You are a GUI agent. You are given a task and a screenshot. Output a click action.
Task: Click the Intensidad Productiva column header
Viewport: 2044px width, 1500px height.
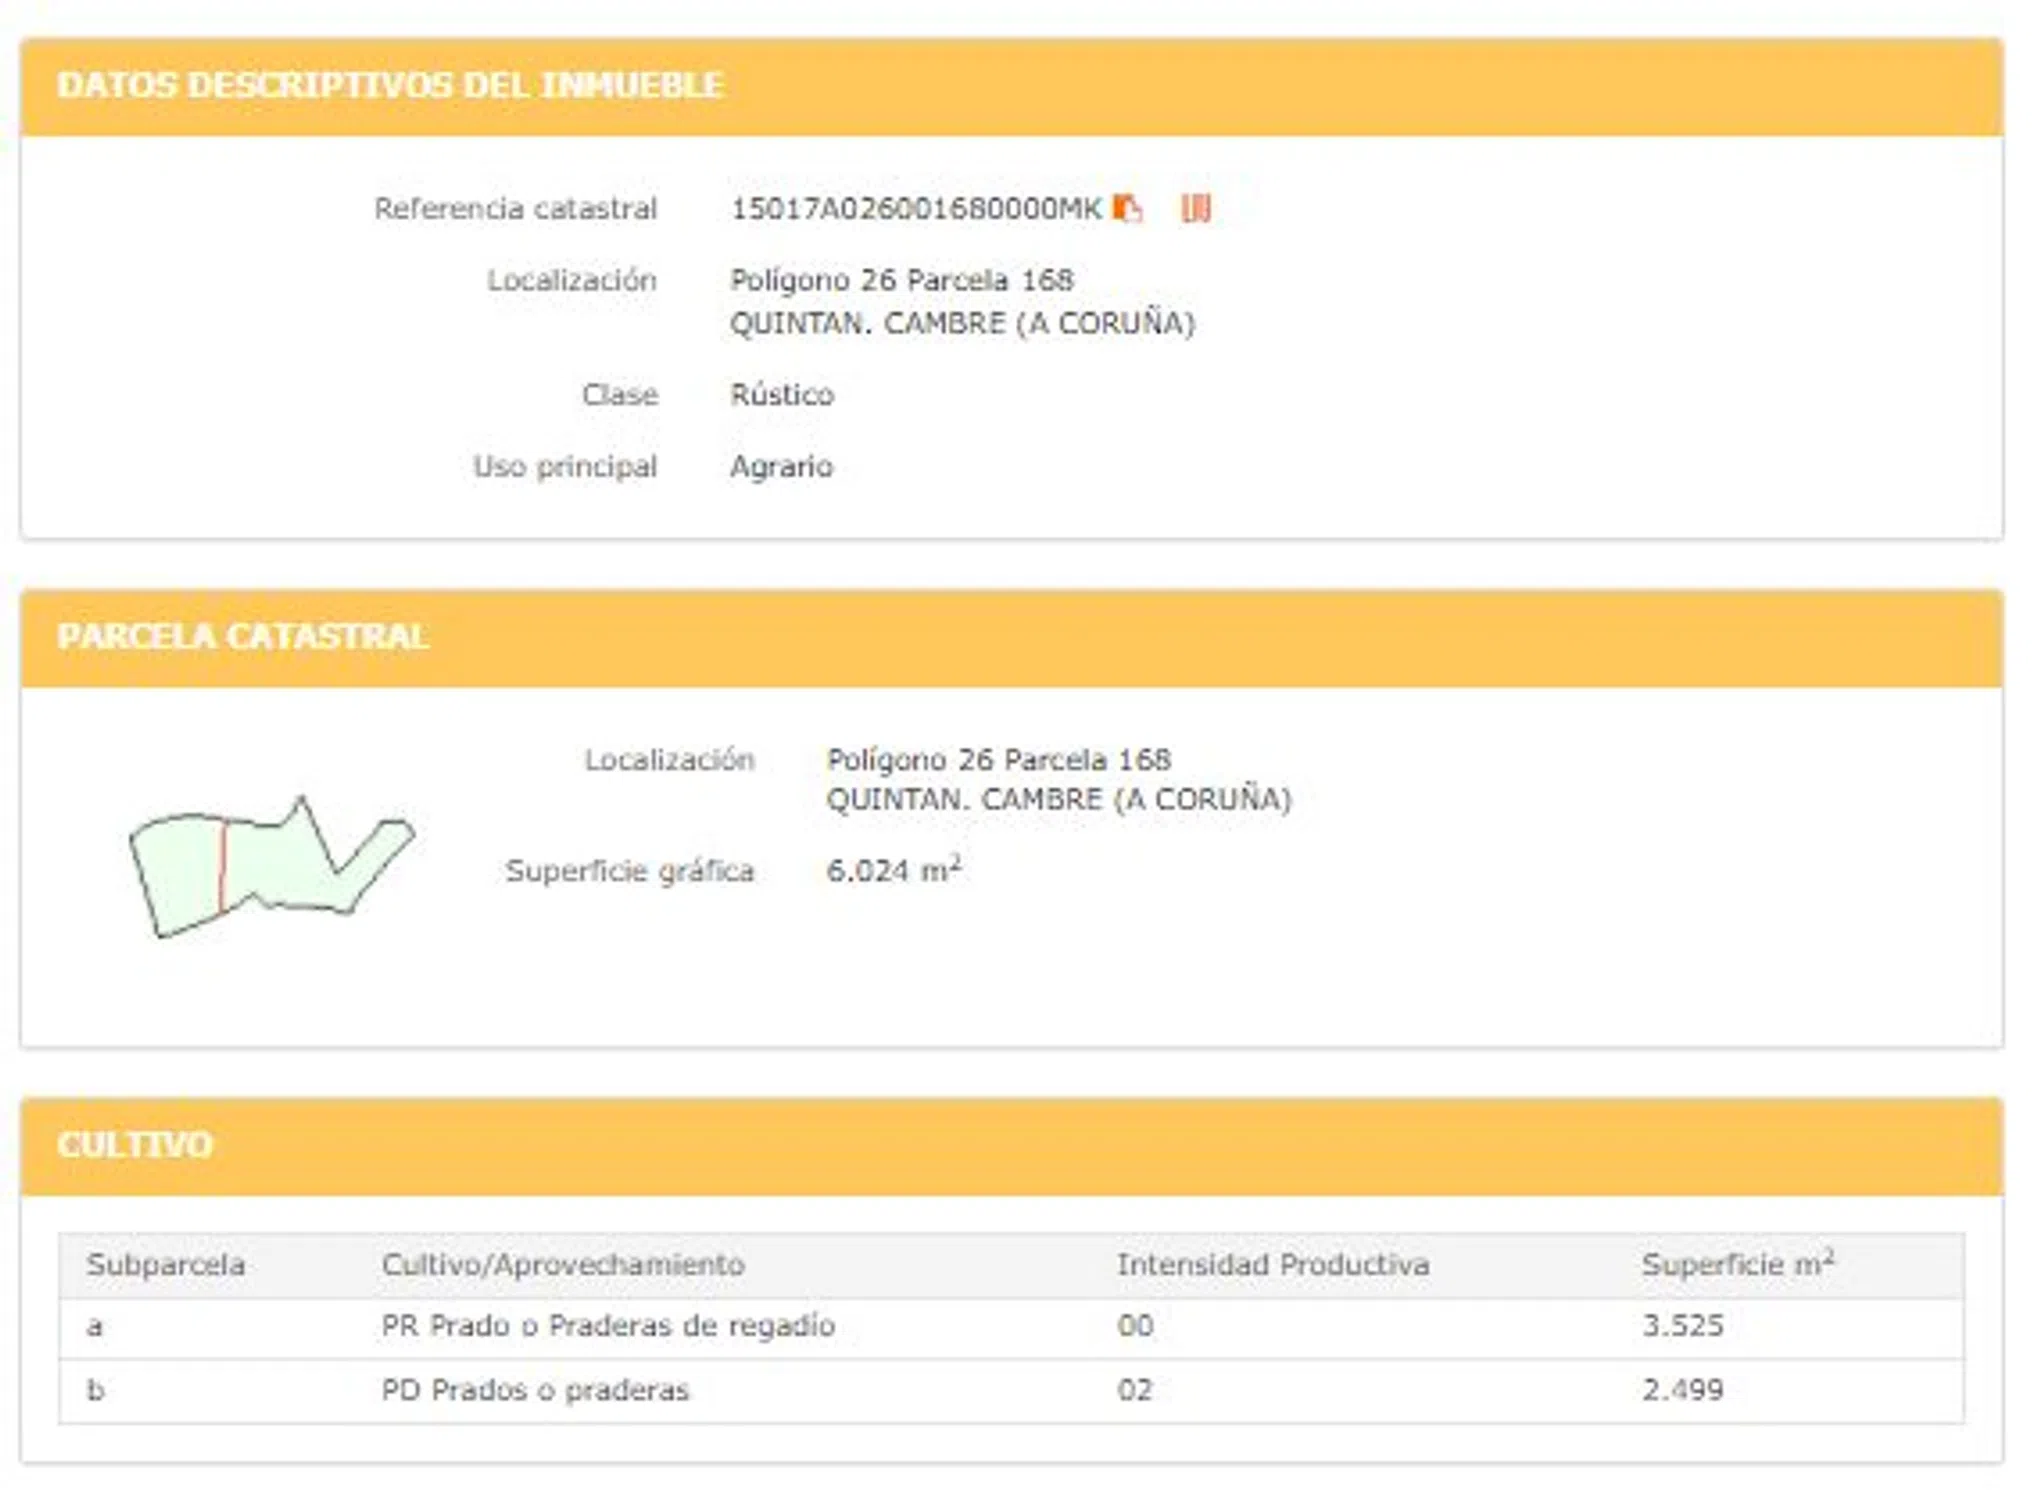pos(1272,1265)
